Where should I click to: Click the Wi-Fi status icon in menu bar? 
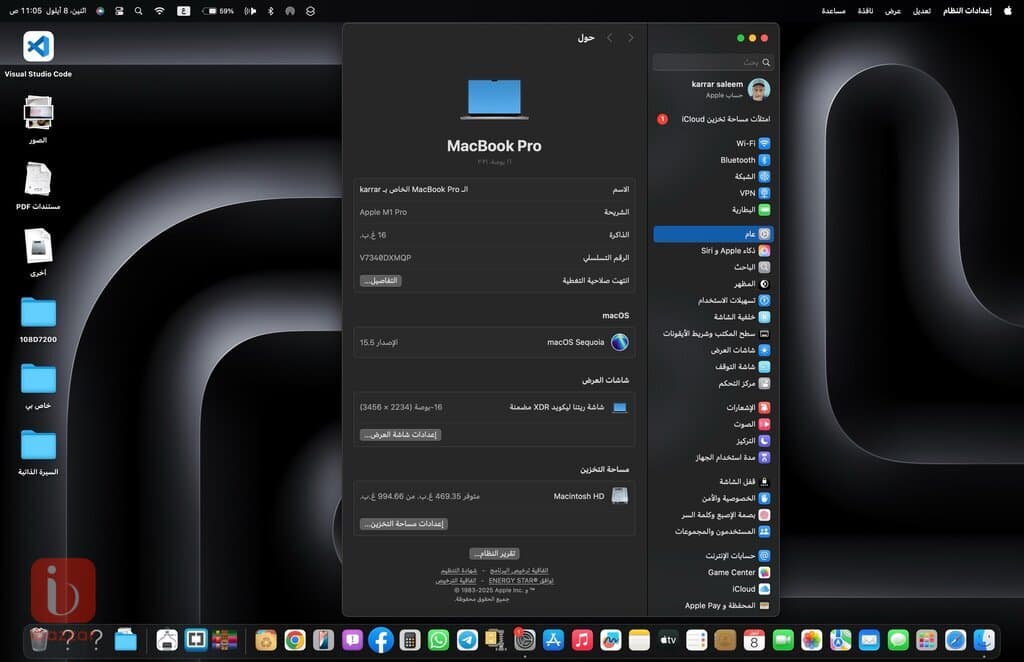[x=159, y=10]
